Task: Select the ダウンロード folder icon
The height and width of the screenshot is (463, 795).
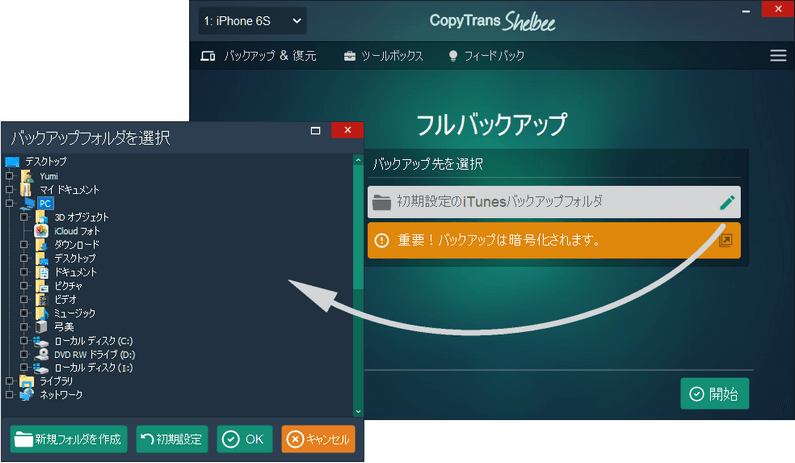Action: click(x=42, y=244)
